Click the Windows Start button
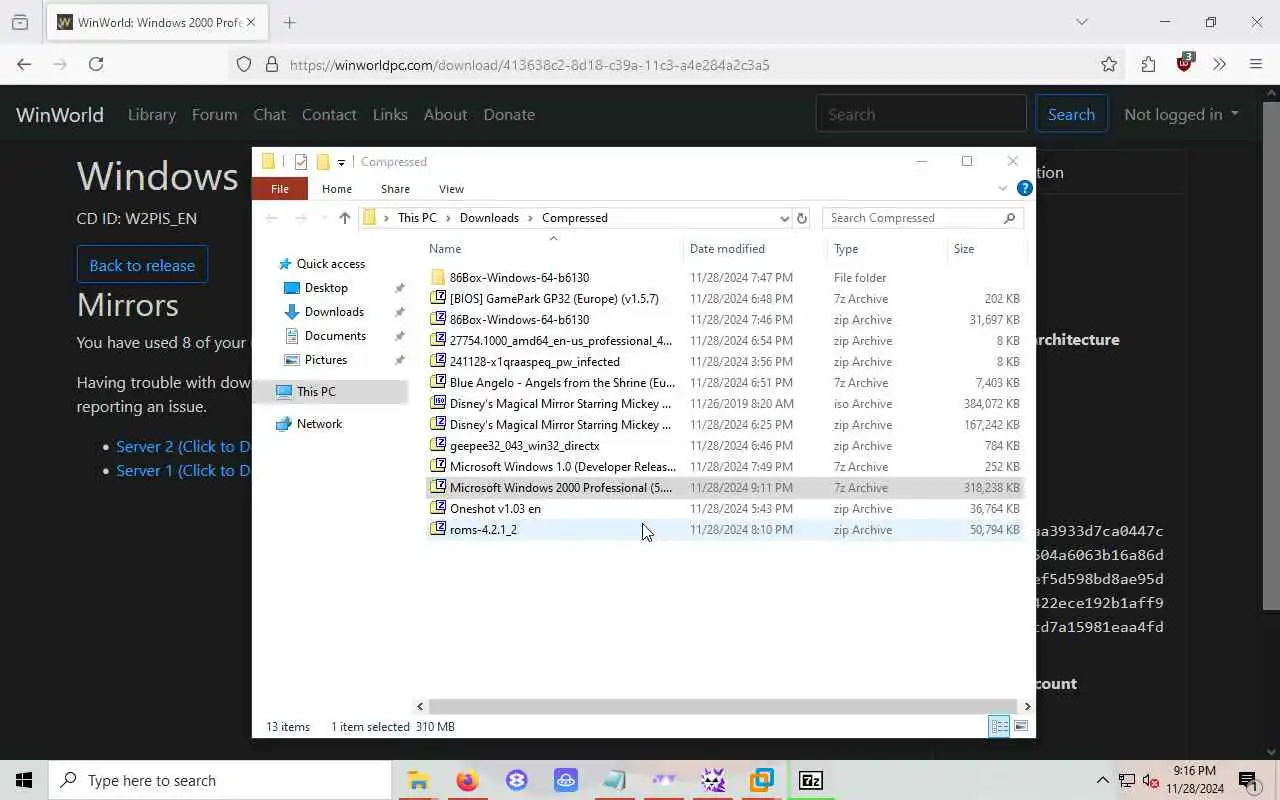 tap(24, 780)
